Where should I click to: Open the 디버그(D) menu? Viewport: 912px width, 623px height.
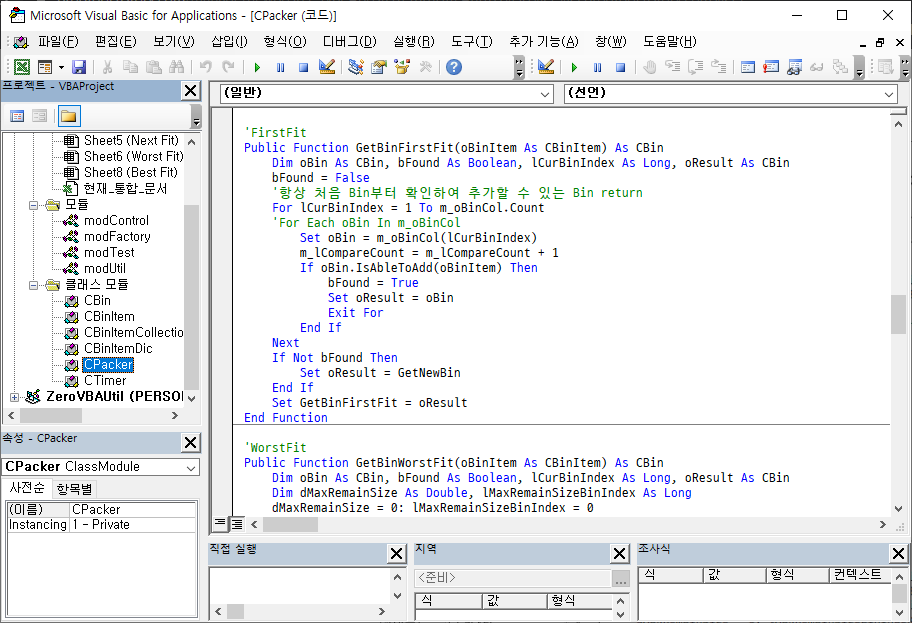coord(350,41)
